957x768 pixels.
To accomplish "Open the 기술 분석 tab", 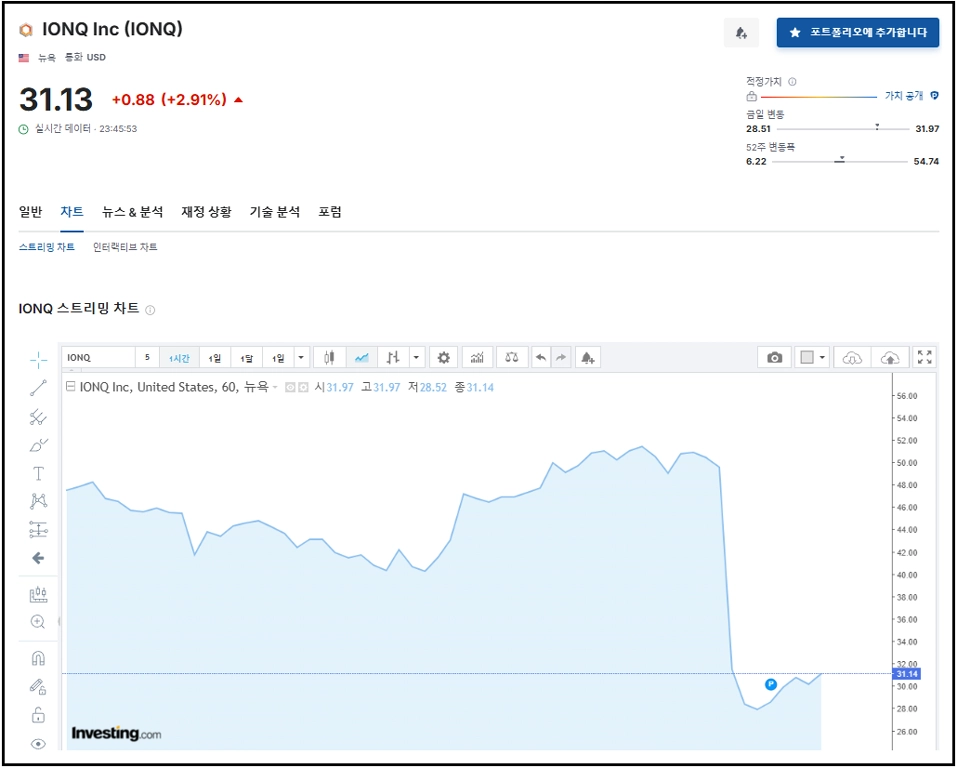I will (275, 212).
